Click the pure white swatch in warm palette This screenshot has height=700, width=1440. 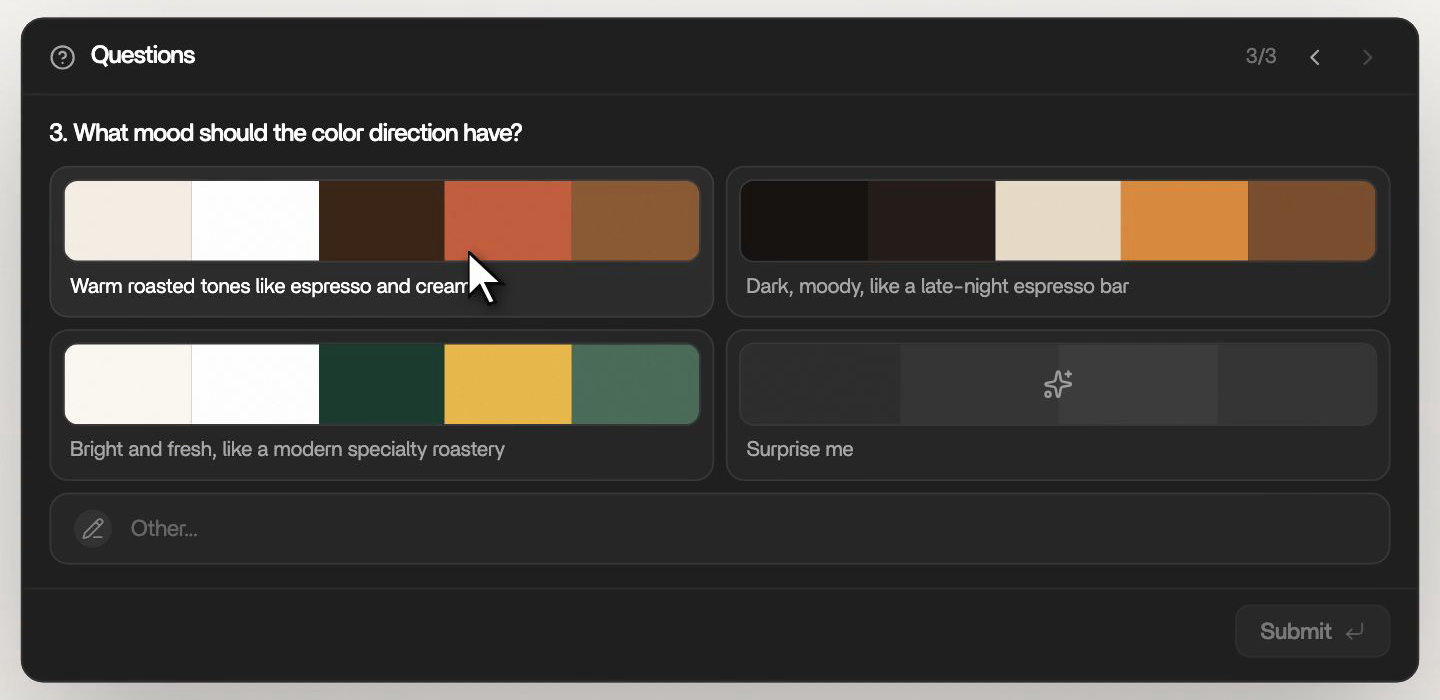click(x=255, y=221)
